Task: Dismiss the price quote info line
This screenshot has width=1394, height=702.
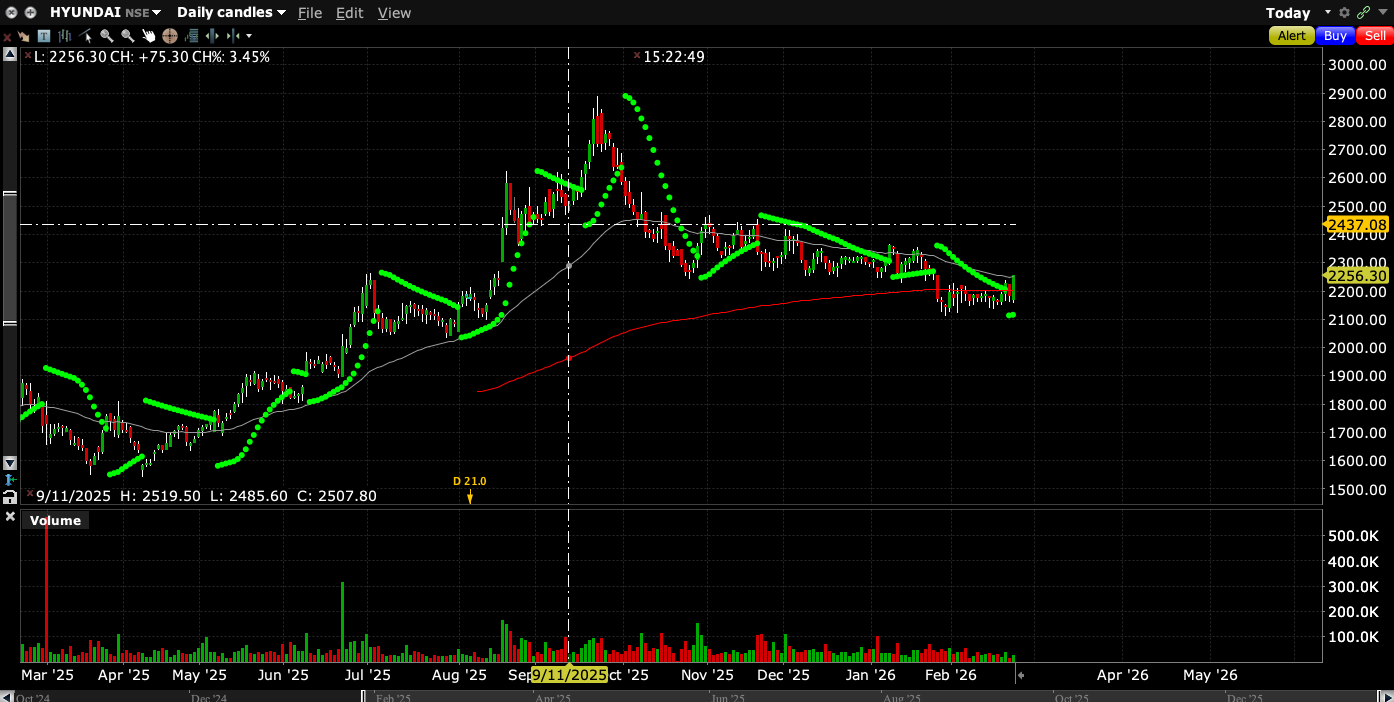Action: point(636,56)
